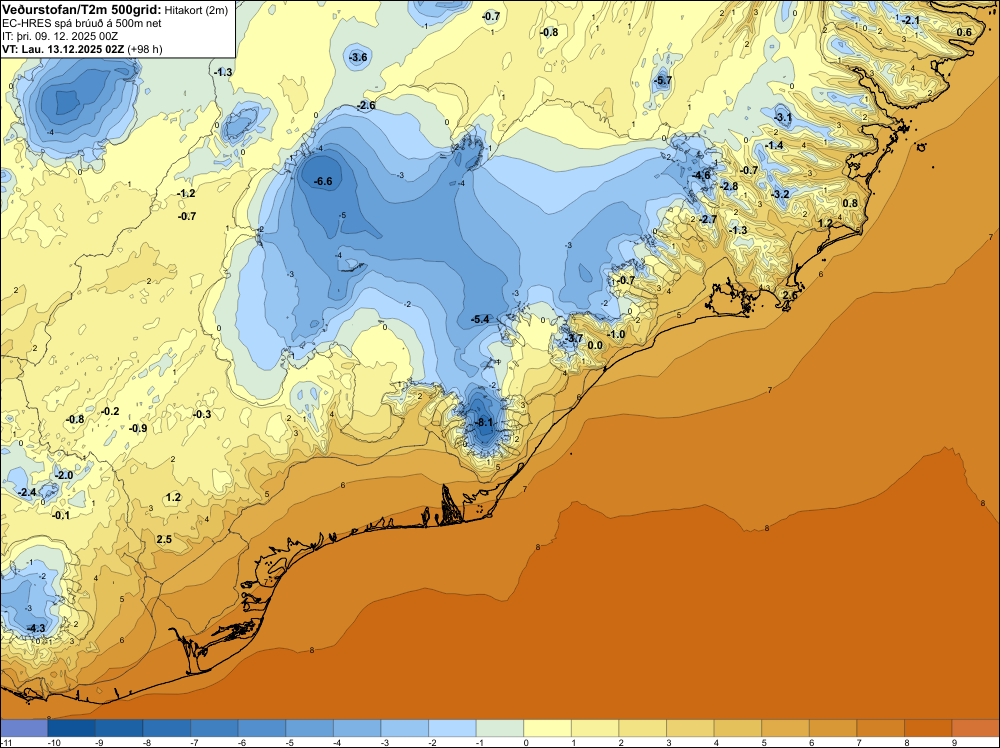Select the 2.6 coastal temperature label
The image size is (1000, 748).
[x=790, y=295]
